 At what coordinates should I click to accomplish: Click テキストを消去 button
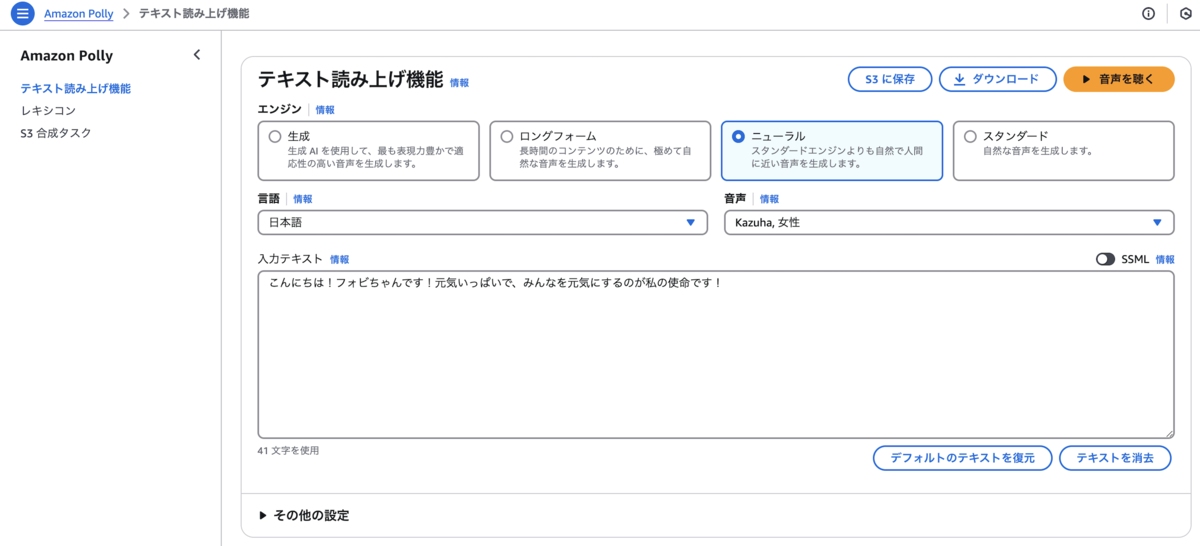(x=1116, y=458)
